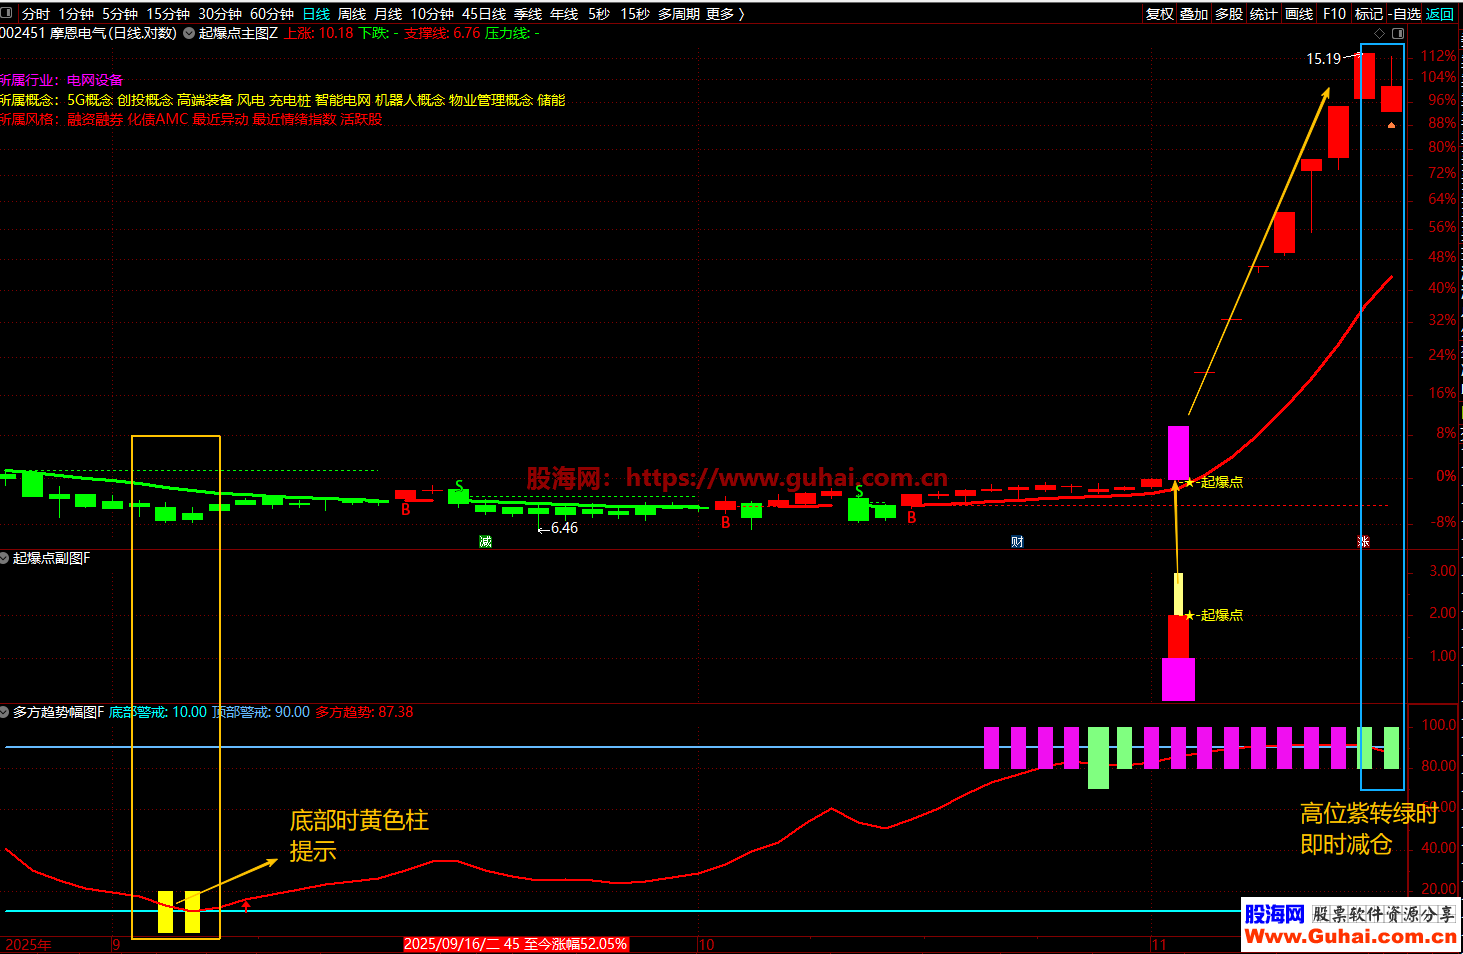Switch to 周线 weekly chart period
1463x954 pixels.
(351, 14)
